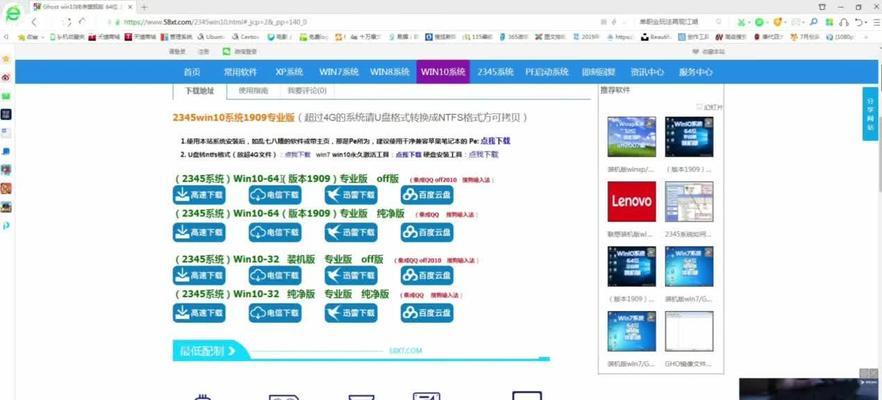
Task: Open WIN7系统 in navigation bar
Action: pyautogui.click(x=339, y=72)
